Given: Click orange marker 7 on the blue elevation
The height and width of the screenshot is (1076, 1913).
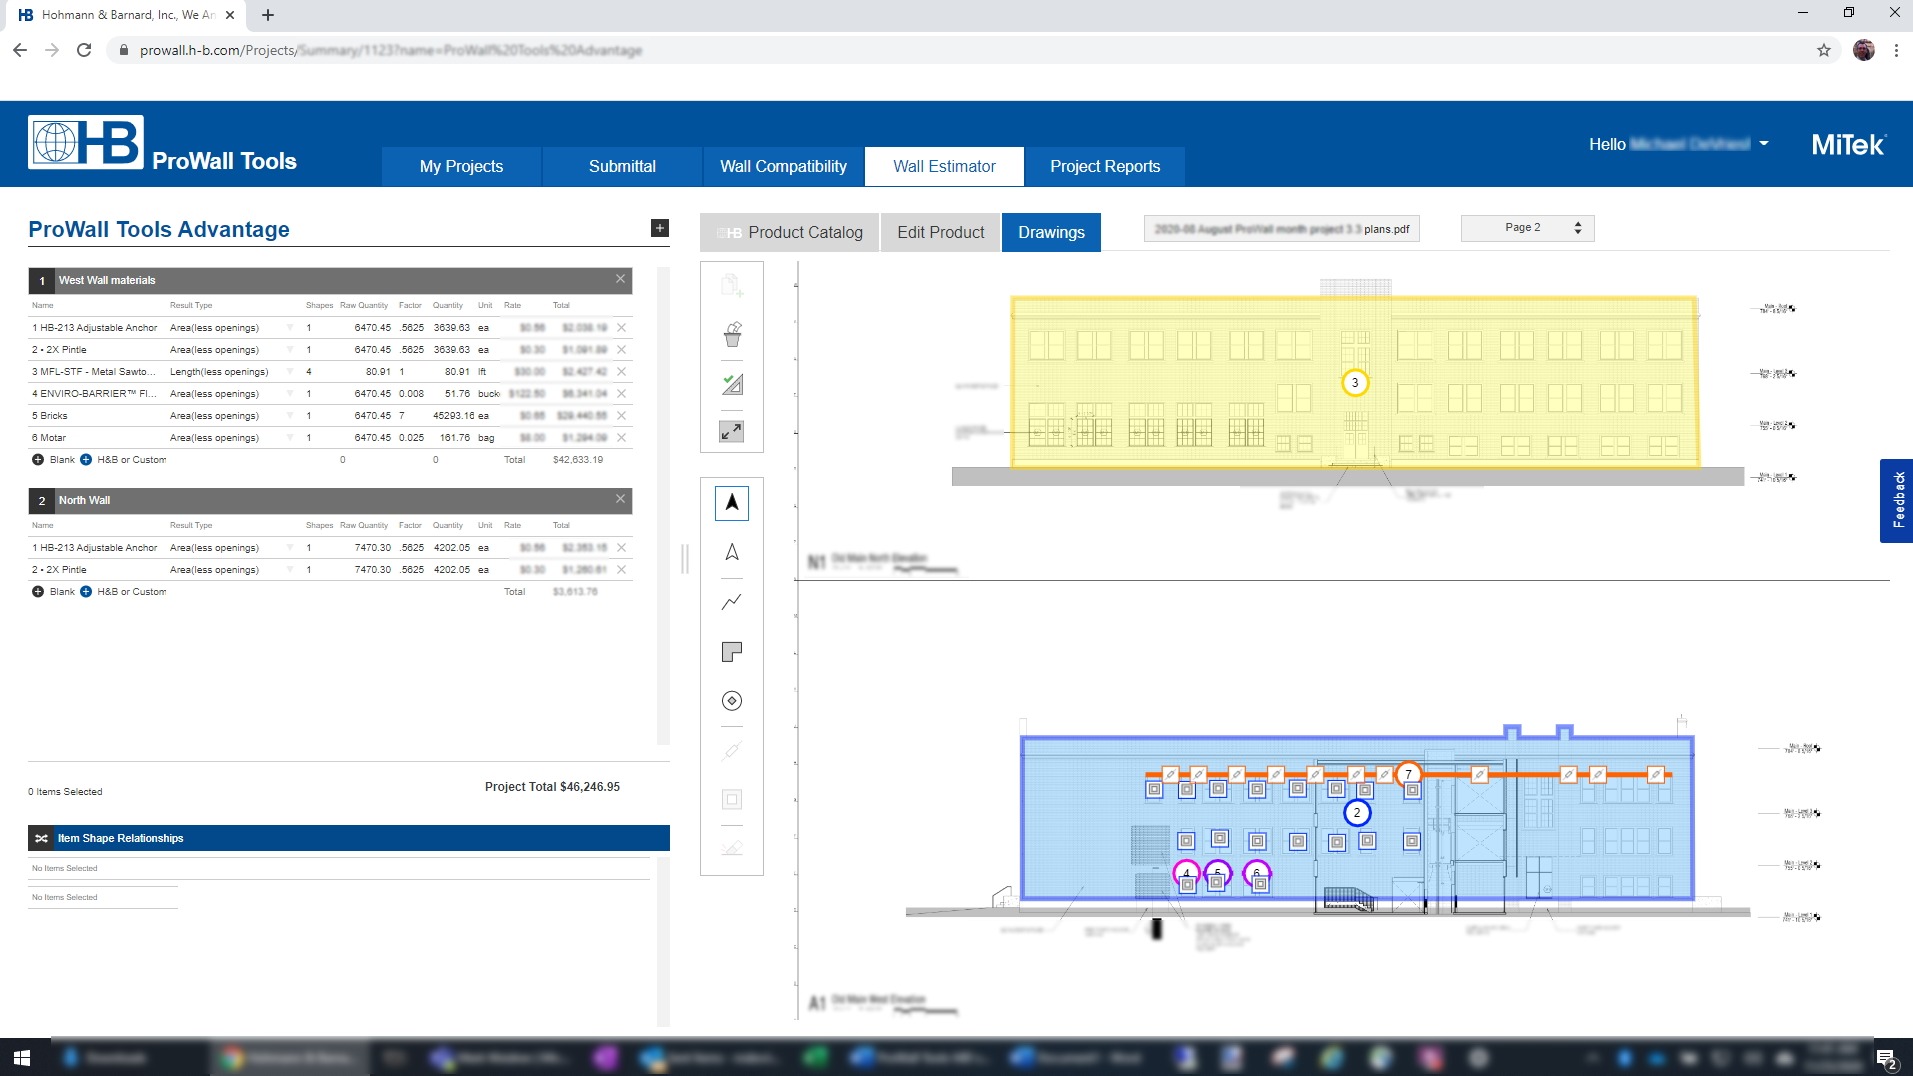Looking at the screenshot, I should (x=1408, y=774).
